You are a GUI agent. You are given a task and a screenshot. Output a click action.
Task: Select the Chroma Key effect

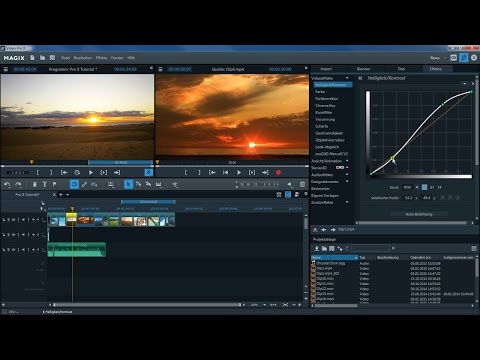pyautogui.click(x=325, y=105)
